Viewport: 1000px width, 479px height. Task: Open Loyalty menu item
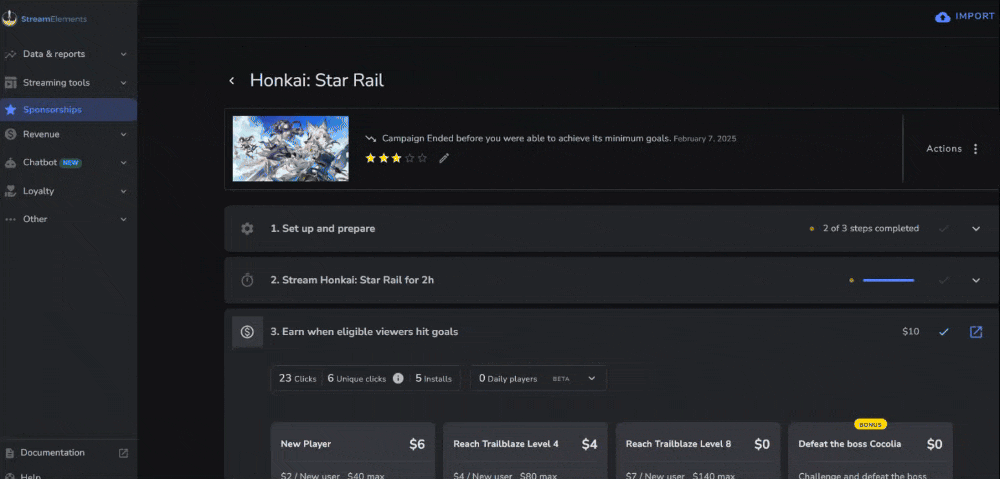click(x=68, y=191)
